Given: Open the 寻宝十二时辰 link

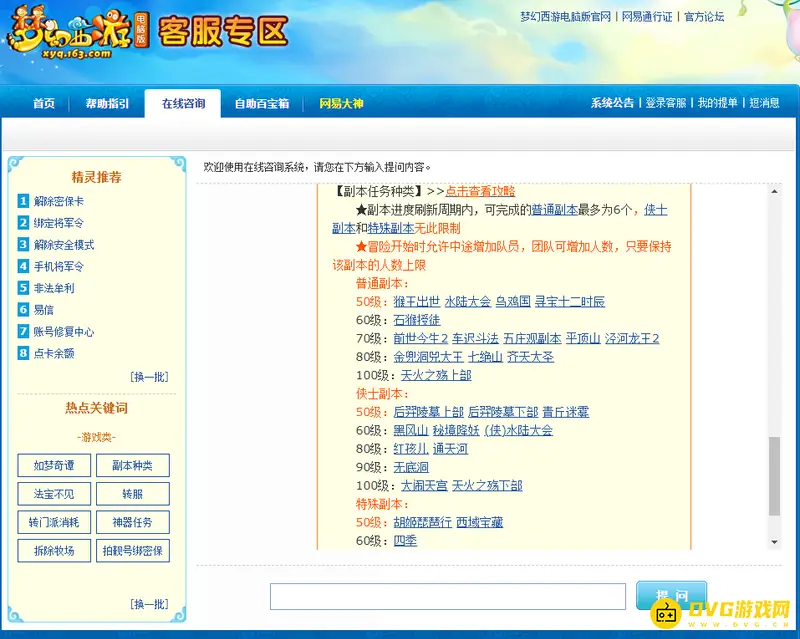Looking at the screenshot, I should point(570,302).
